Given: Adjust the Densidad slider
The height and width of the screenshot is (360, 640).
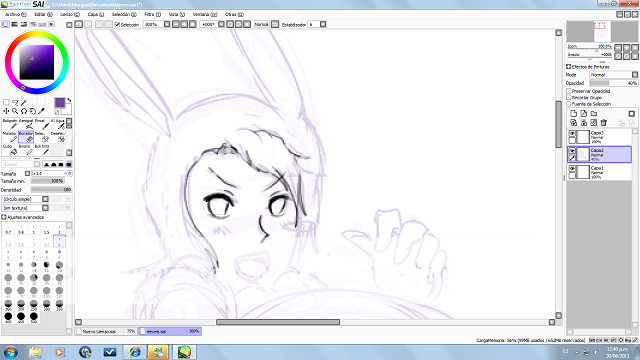Looking at the screenshot, I should [51, 190].
